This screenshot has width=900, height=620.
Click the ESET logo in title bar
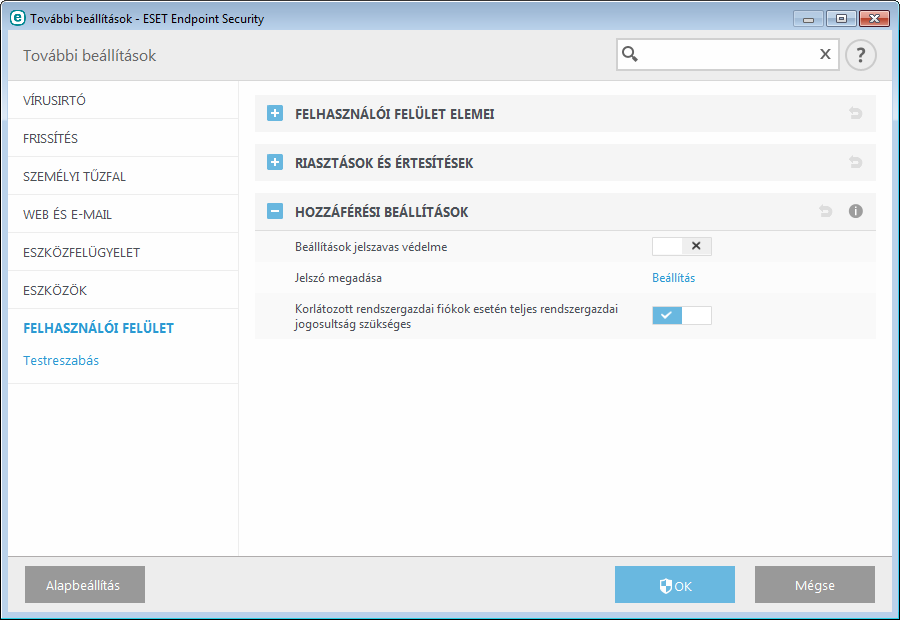(x=18, y=18)
